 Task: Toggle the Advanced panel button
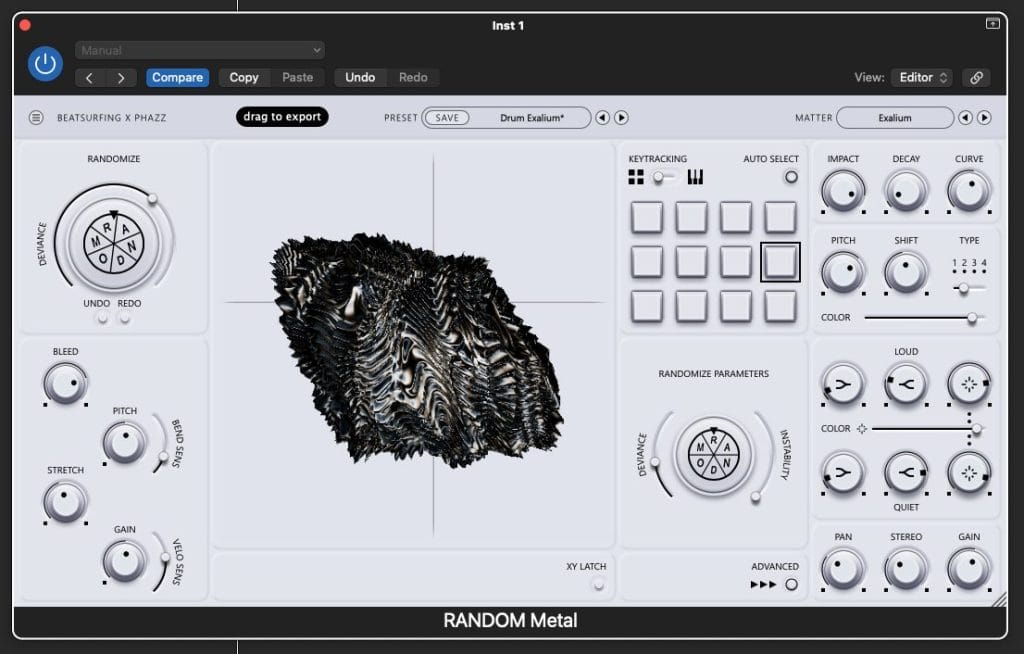[791, 584]
